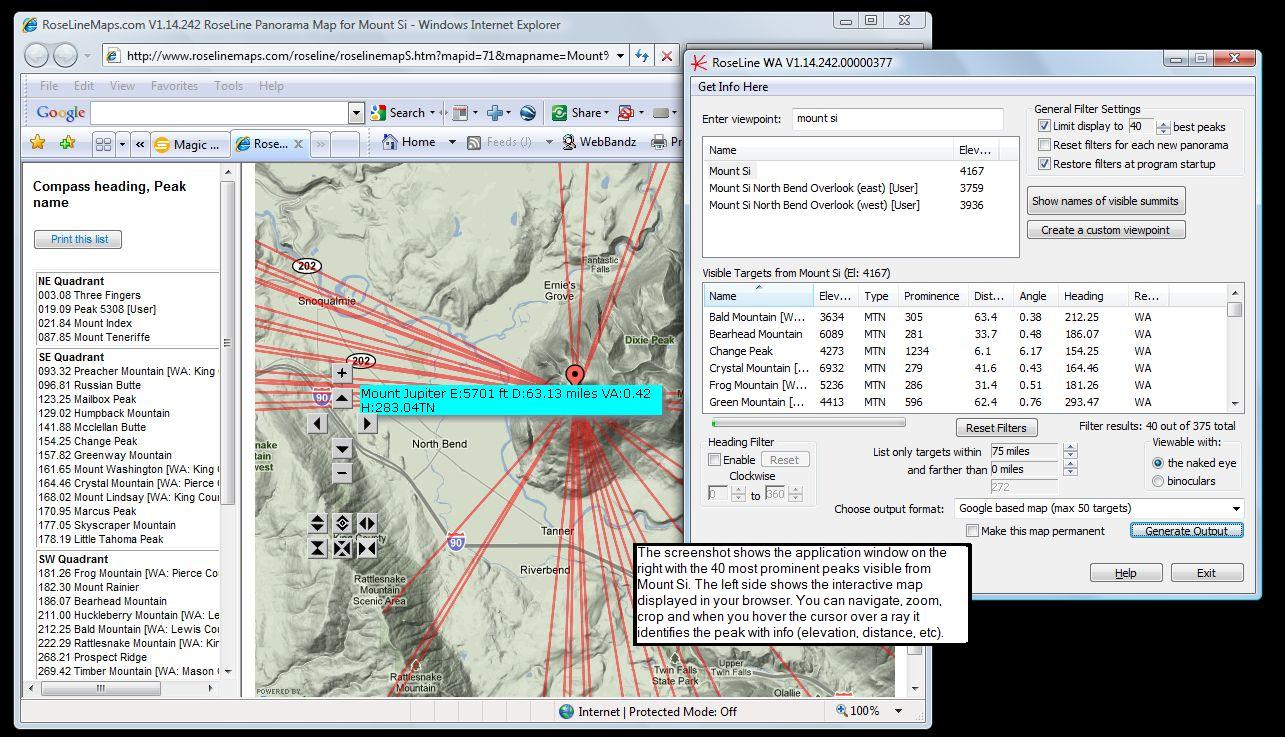This screenshot has height=737, width=1285.
Task: Click Show names of visible summits
Action: tap(1105, 201)
